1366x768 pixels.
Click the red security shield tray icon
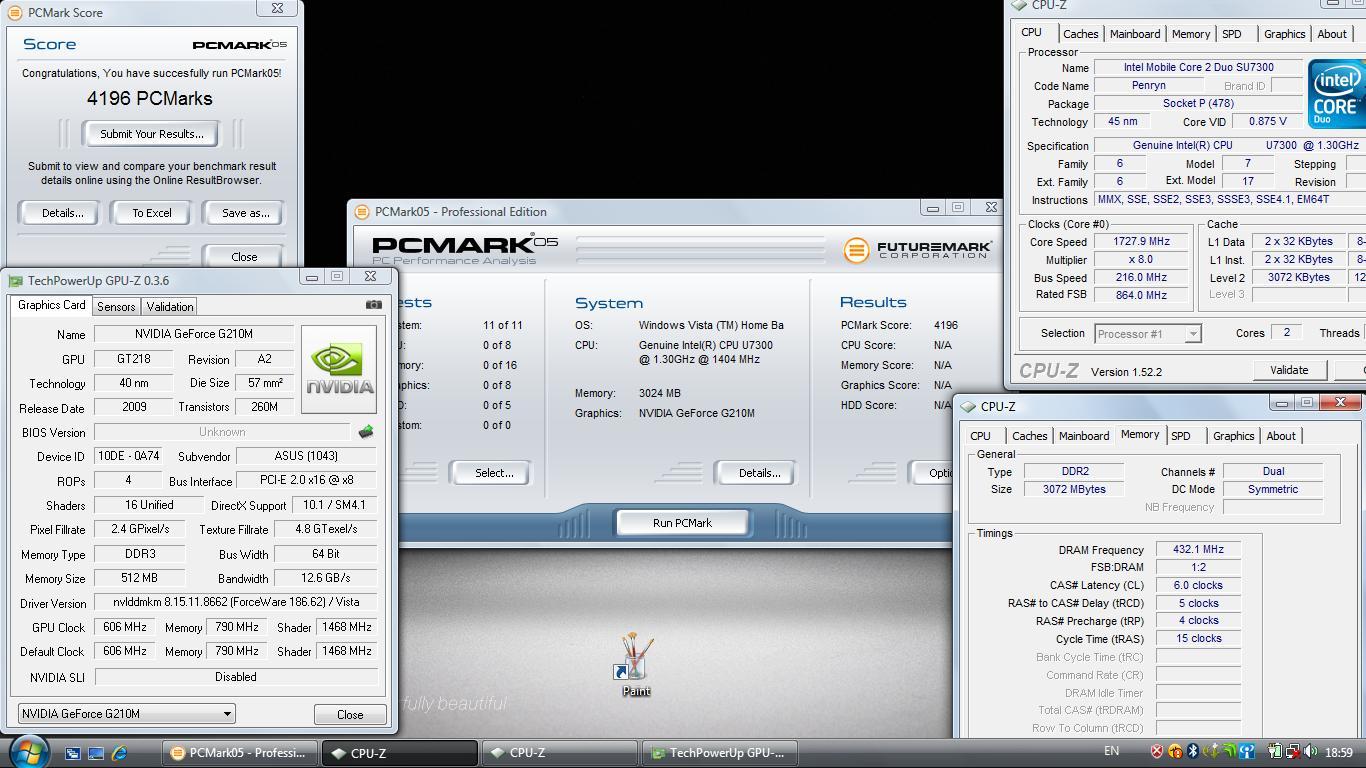(1157, 751)
